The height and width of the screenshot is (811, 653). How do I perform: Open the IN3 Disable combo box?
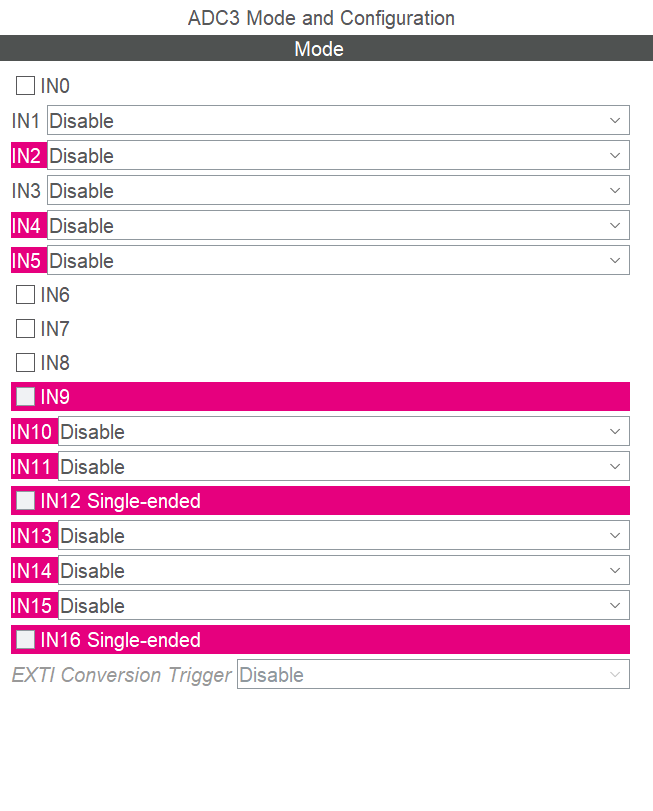pos(338,191)
